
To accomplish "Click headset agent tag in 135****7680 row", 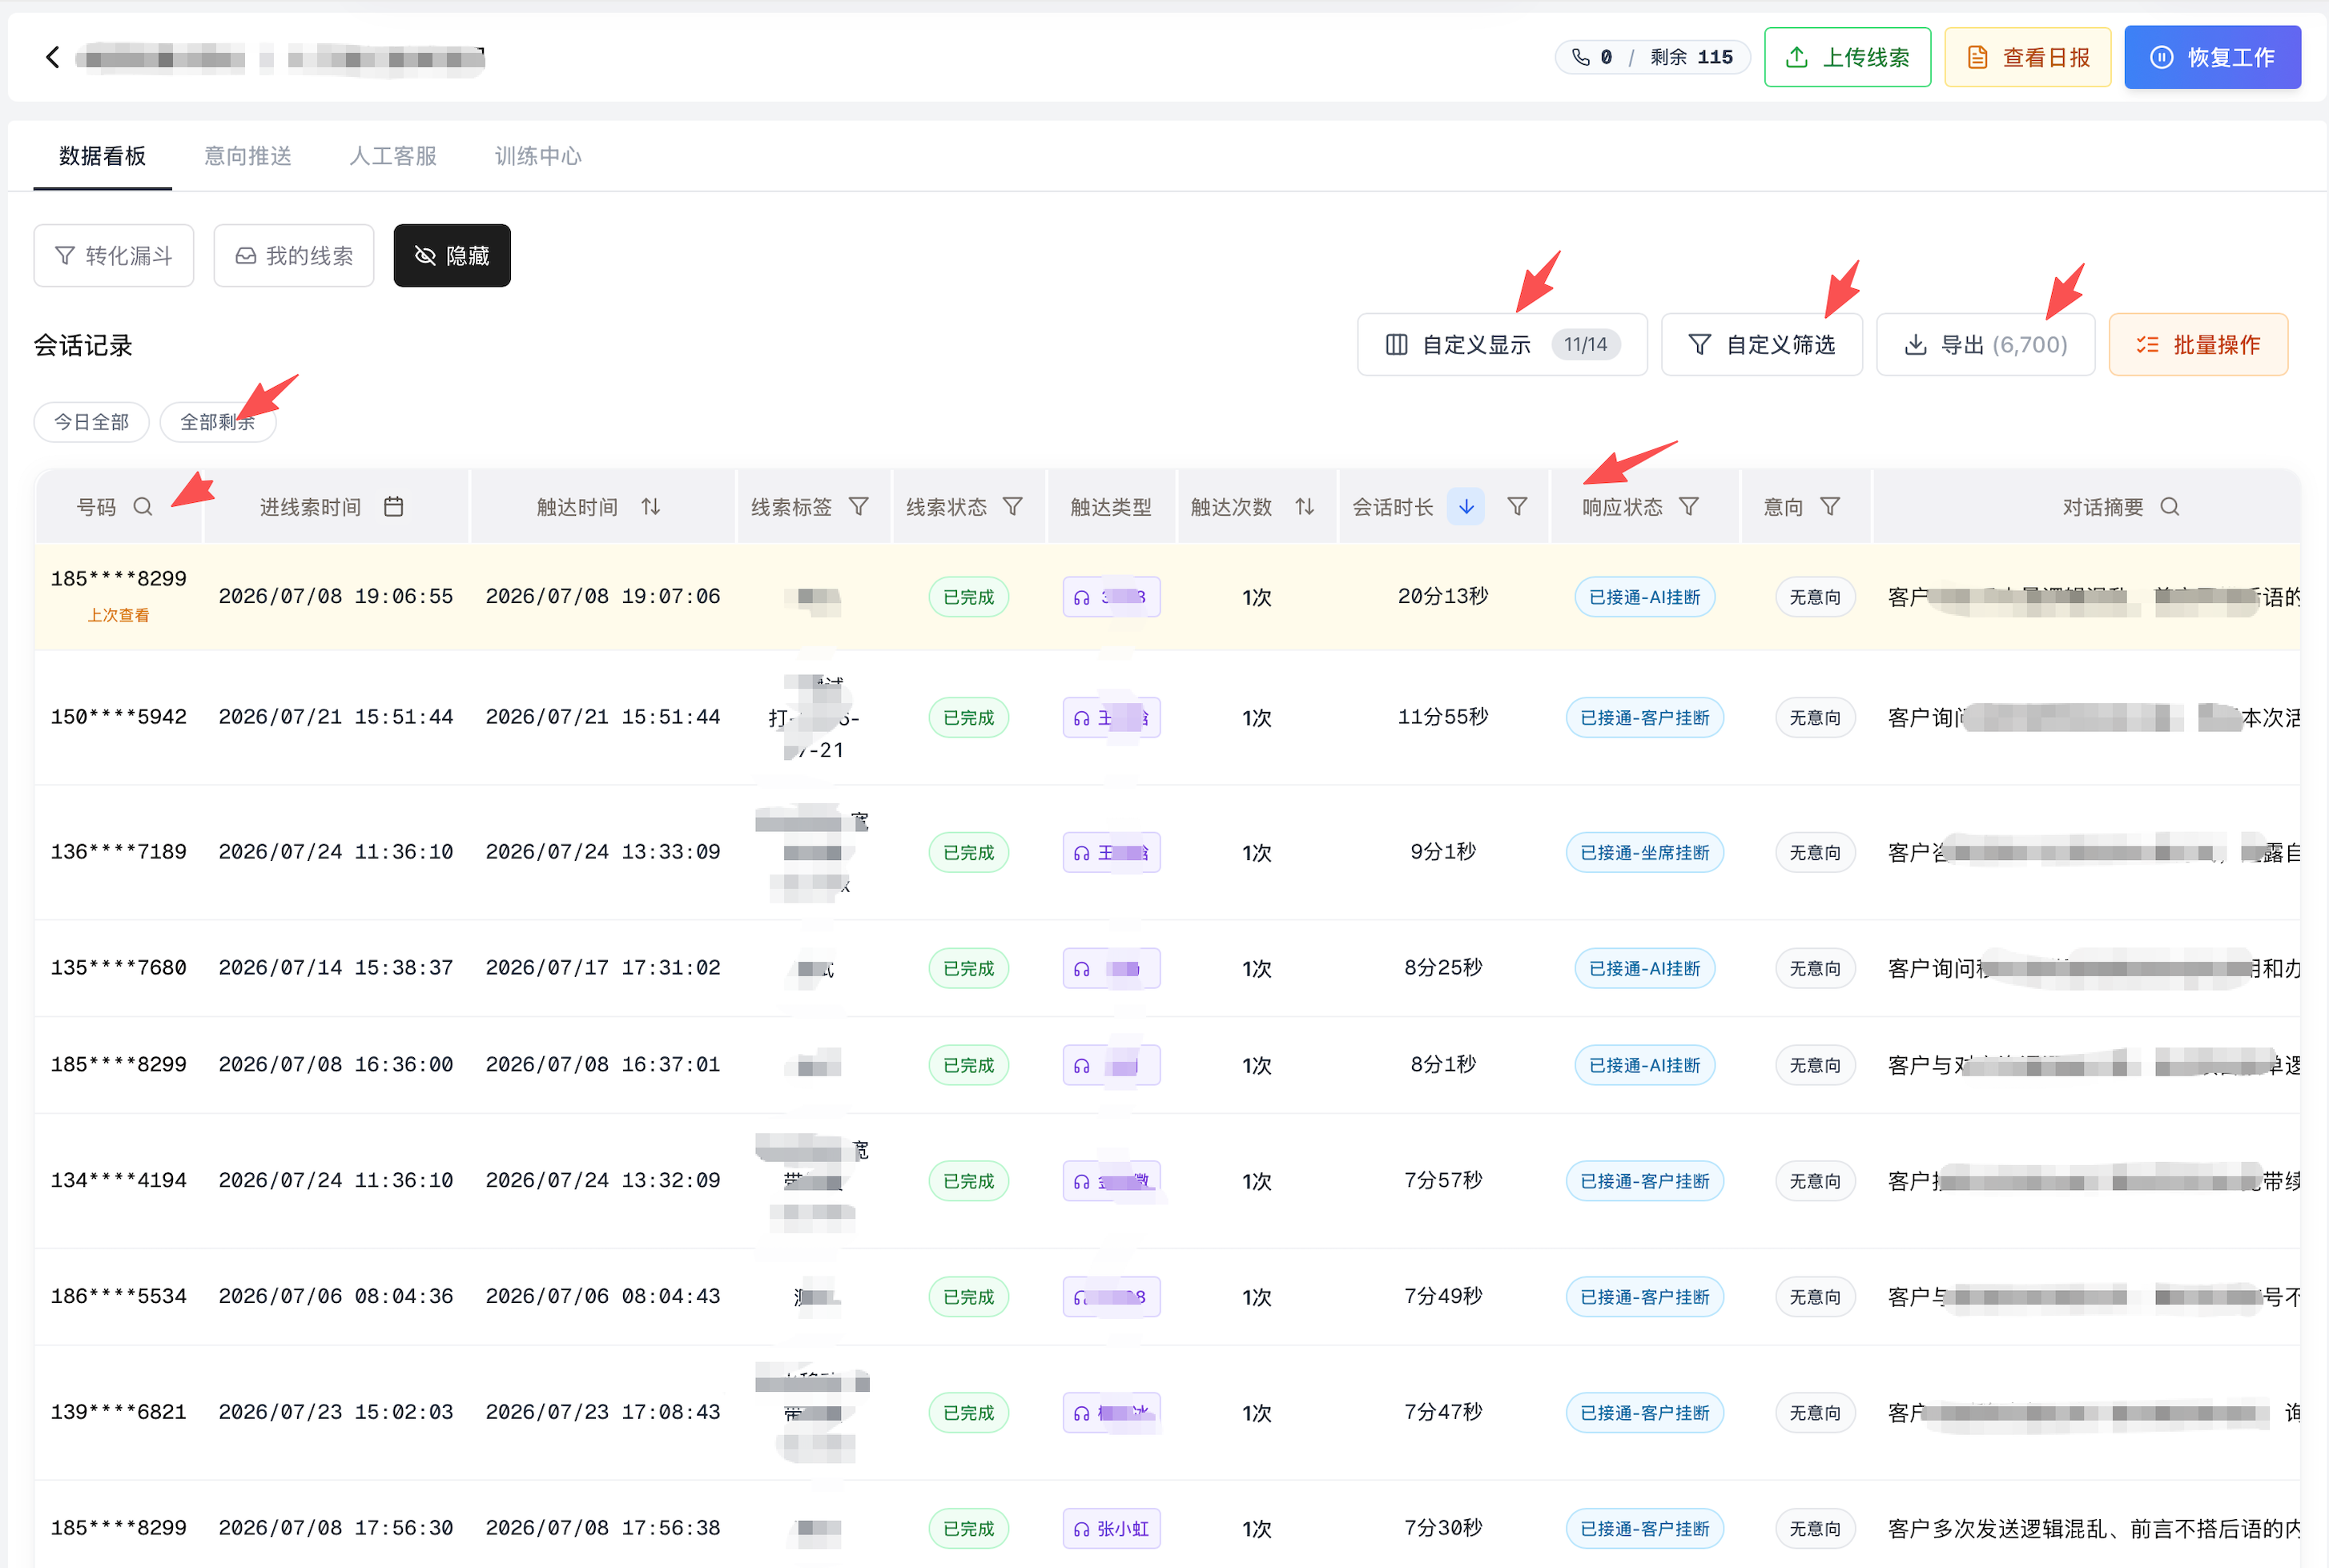I will tap(1111, 969).
